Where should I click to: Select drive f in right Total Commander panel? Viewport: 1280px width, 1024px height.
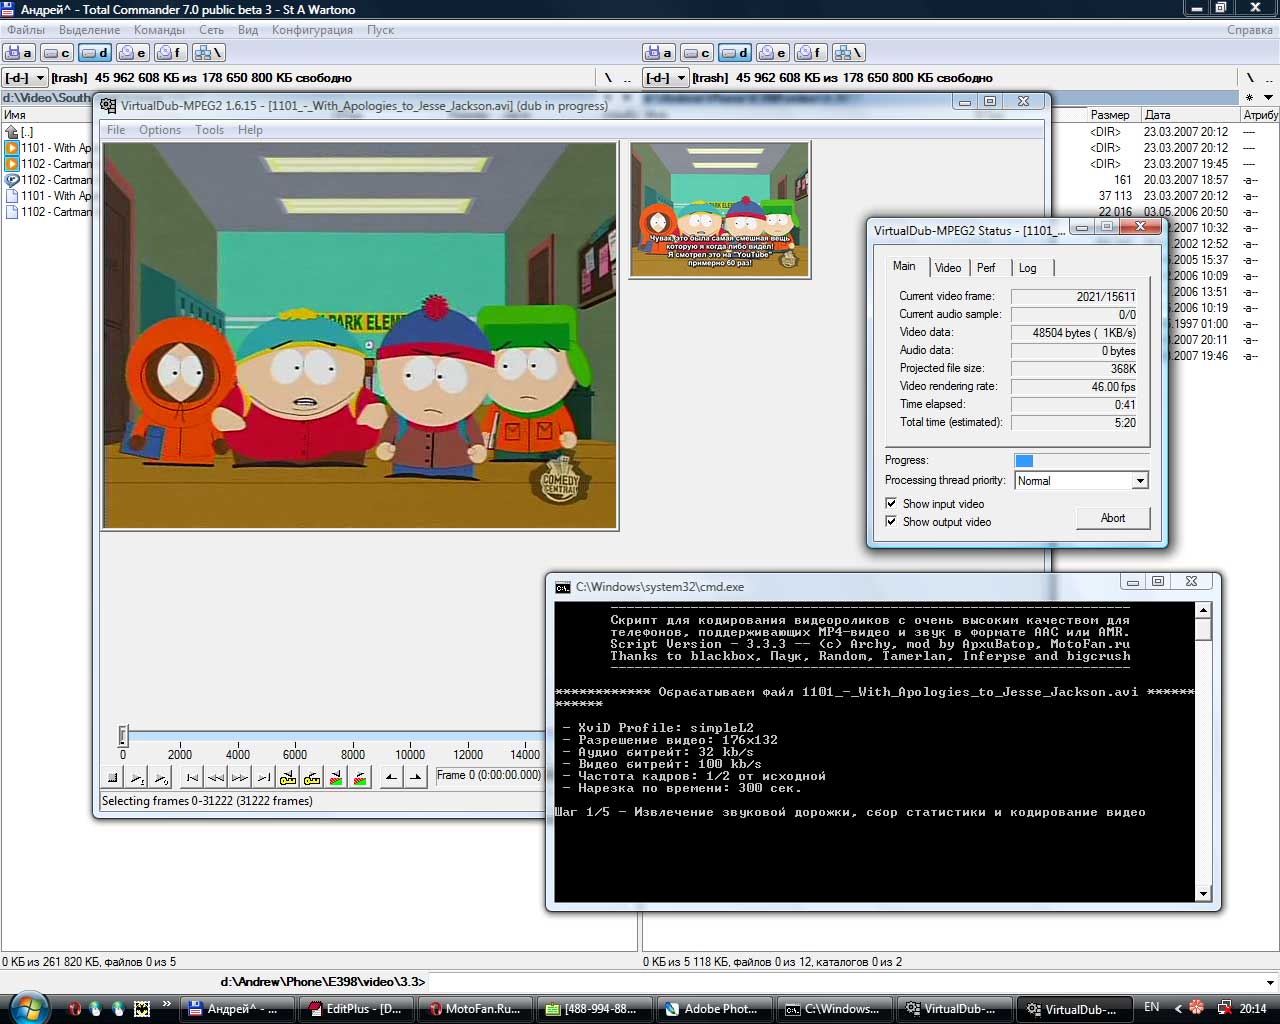click(x=811, y=53)
